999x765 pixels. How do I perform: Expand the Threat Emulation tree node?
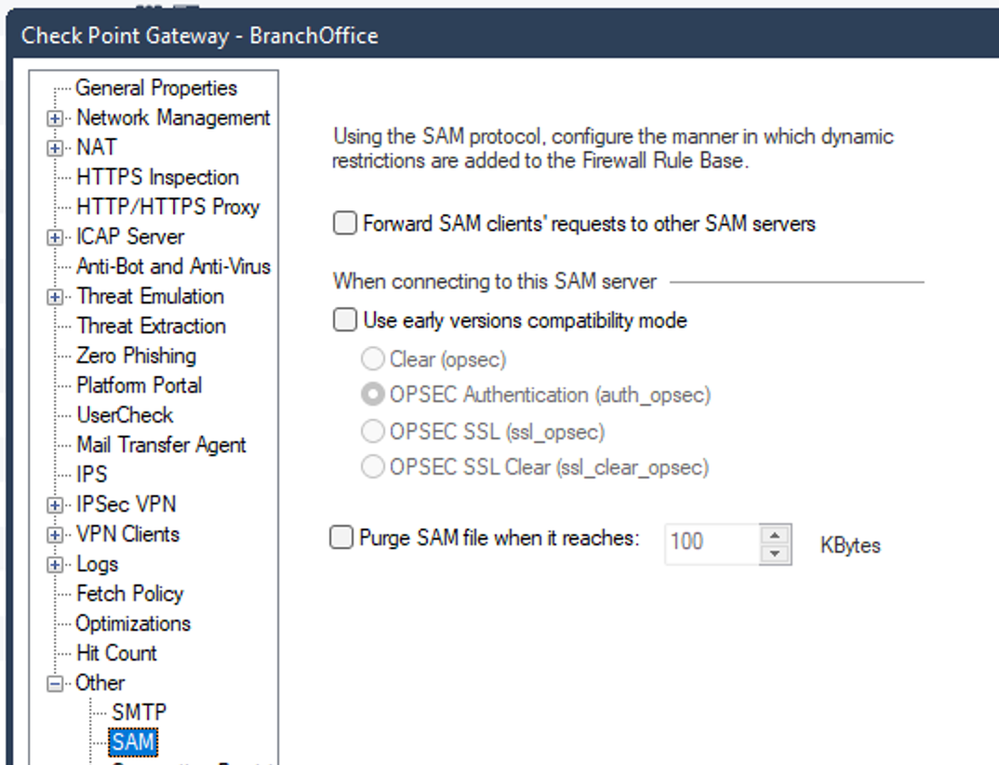click(55, 297)
